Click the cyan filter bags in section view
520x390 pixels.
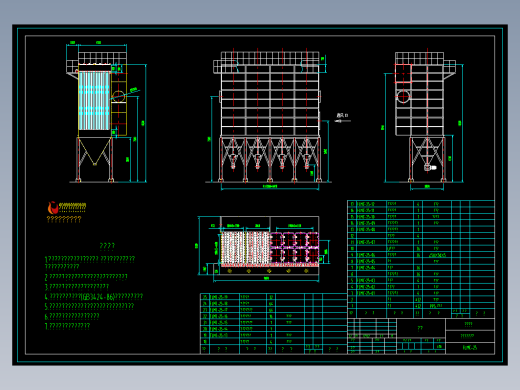[x=94, y=101]
